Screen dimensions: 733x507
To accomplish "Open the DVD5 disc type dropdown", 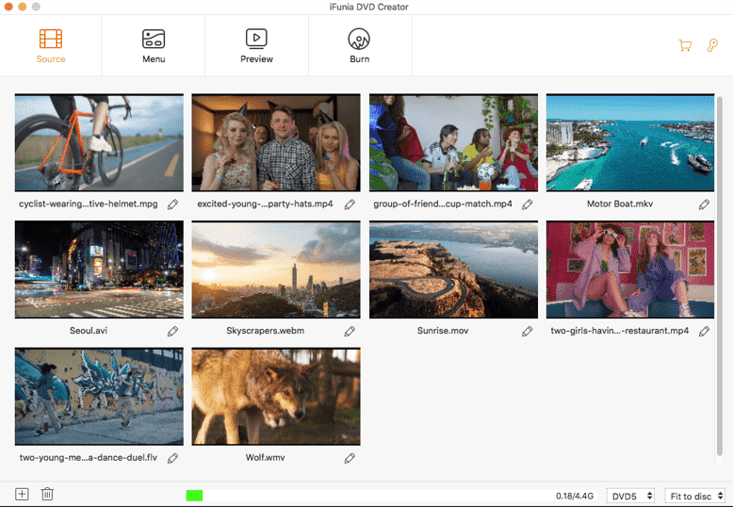I will (632, 496).
